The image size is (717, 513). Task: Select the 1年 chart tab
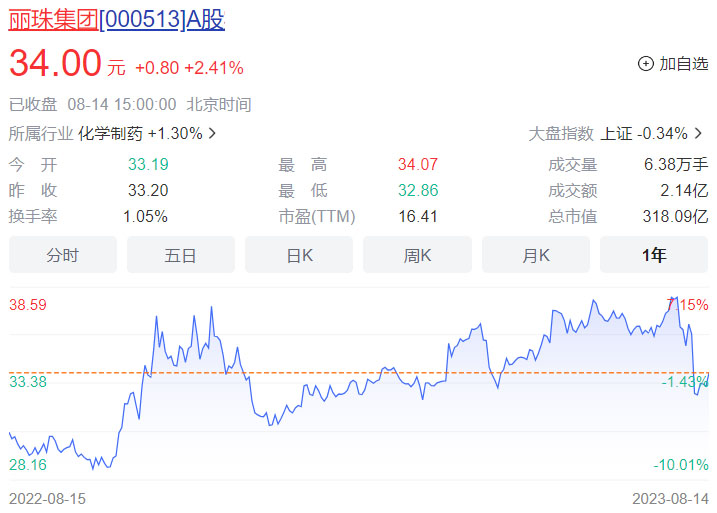654,255
